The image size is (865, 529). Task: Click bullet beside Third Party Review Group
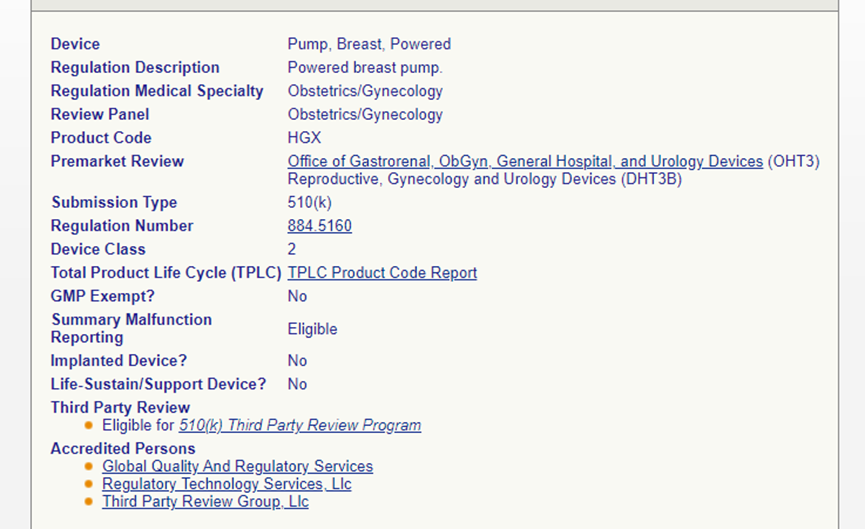coord(89,502)
